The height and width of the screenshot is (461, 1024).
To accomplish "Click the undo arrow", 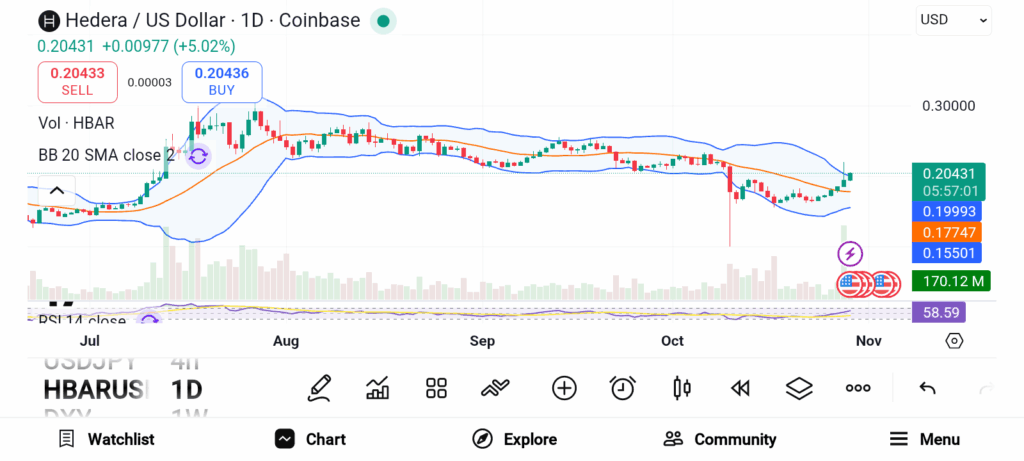I will pos(927,388).
